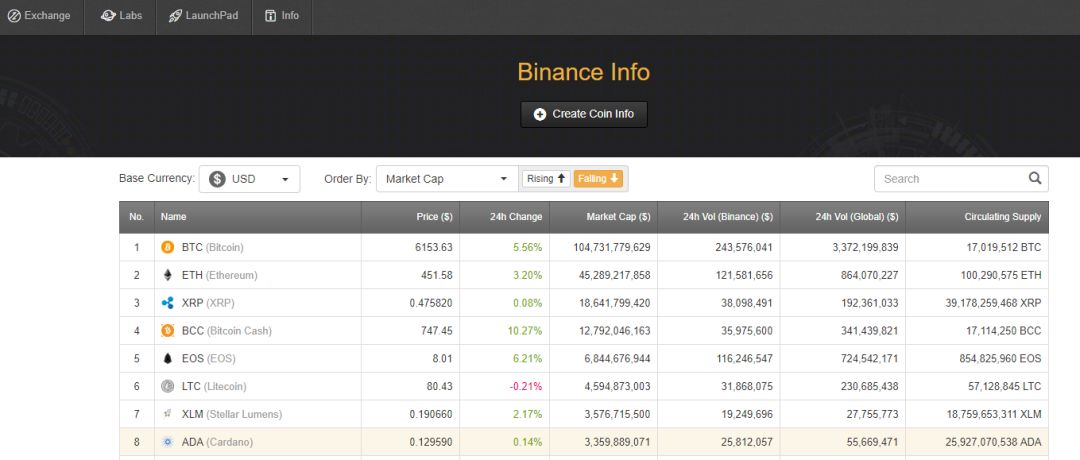Click the Ethereum coin icon

167,275
